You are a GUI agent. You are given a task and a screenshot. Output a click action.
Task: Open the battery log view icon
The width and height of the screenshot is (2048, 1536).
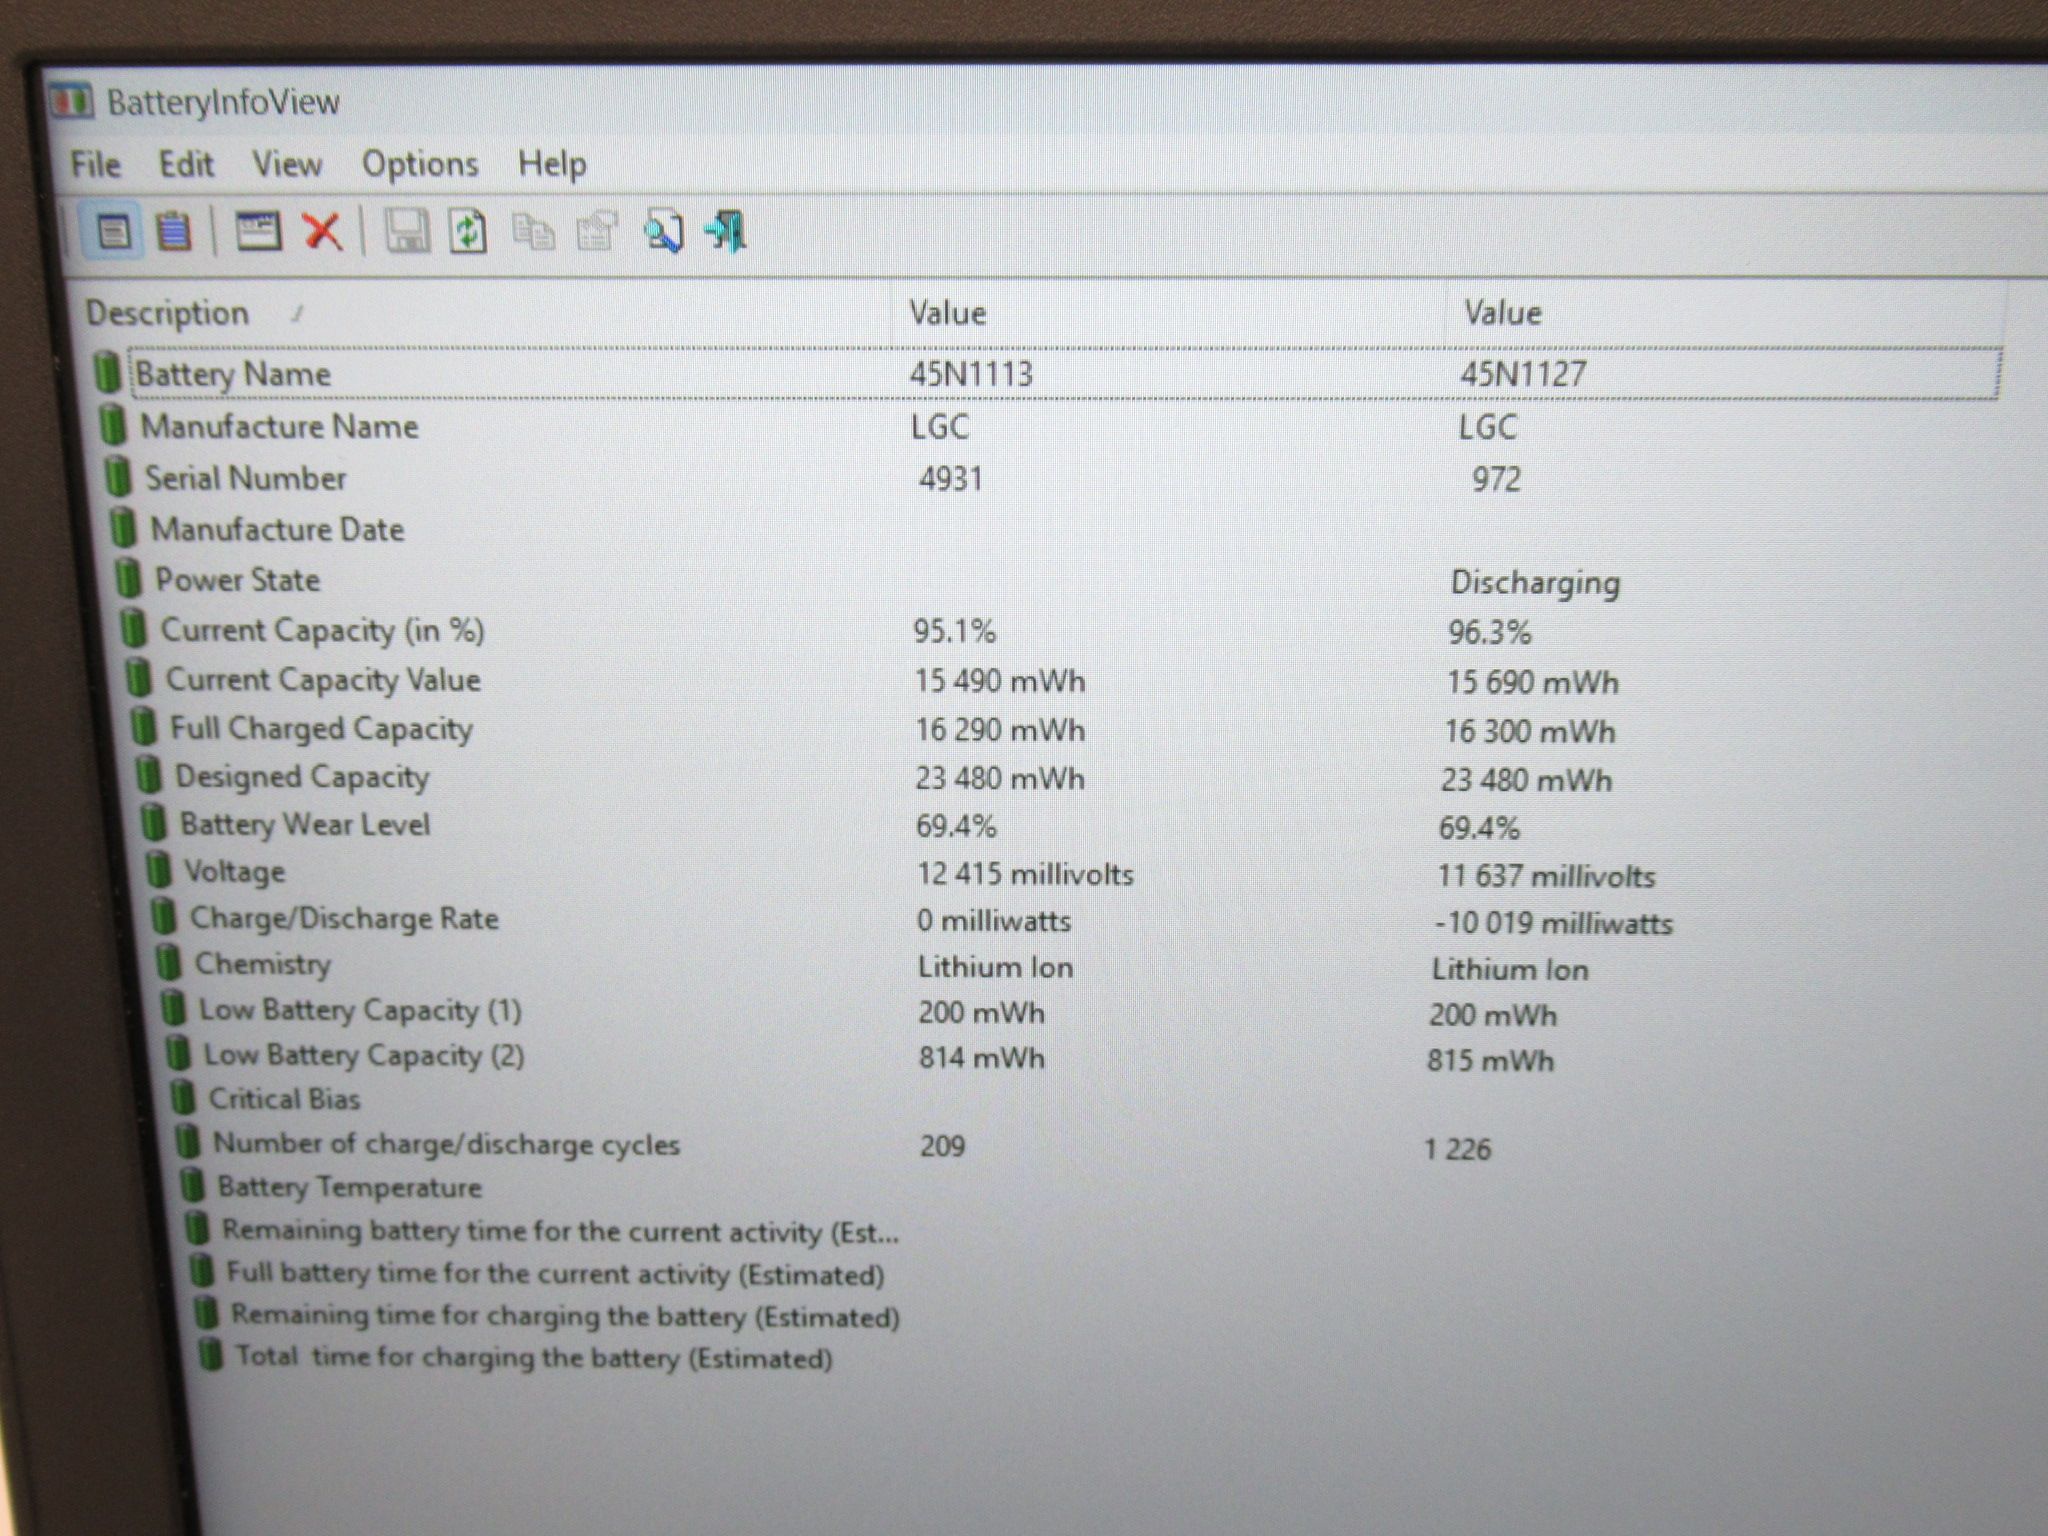pyautogui.click(x=174, y=232)
